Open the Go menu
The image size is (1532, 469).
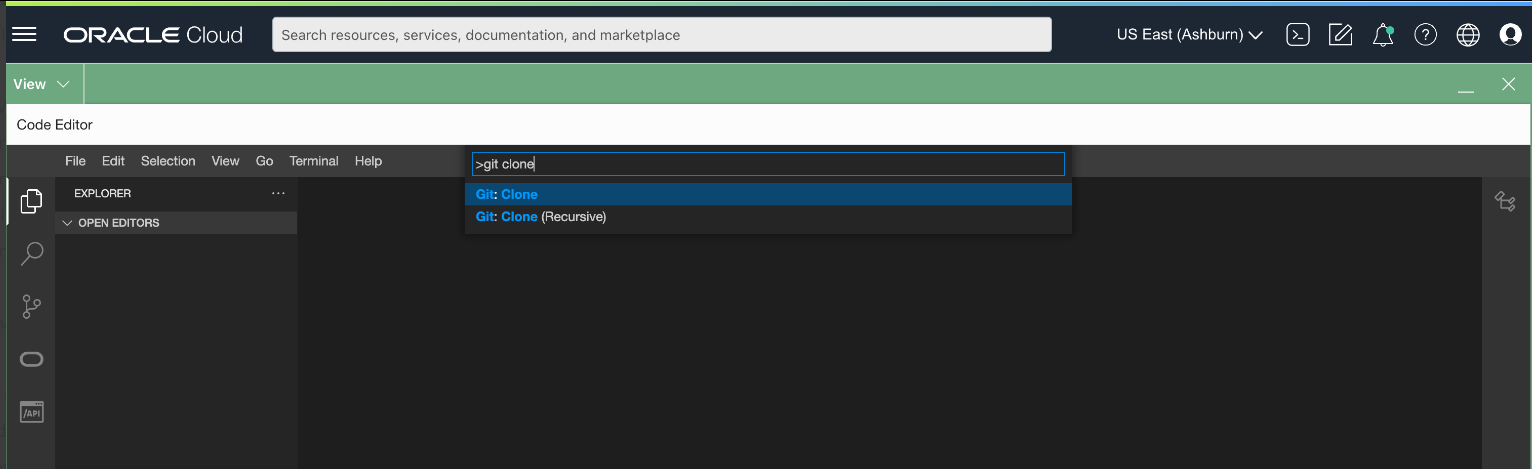click(264, 161)
